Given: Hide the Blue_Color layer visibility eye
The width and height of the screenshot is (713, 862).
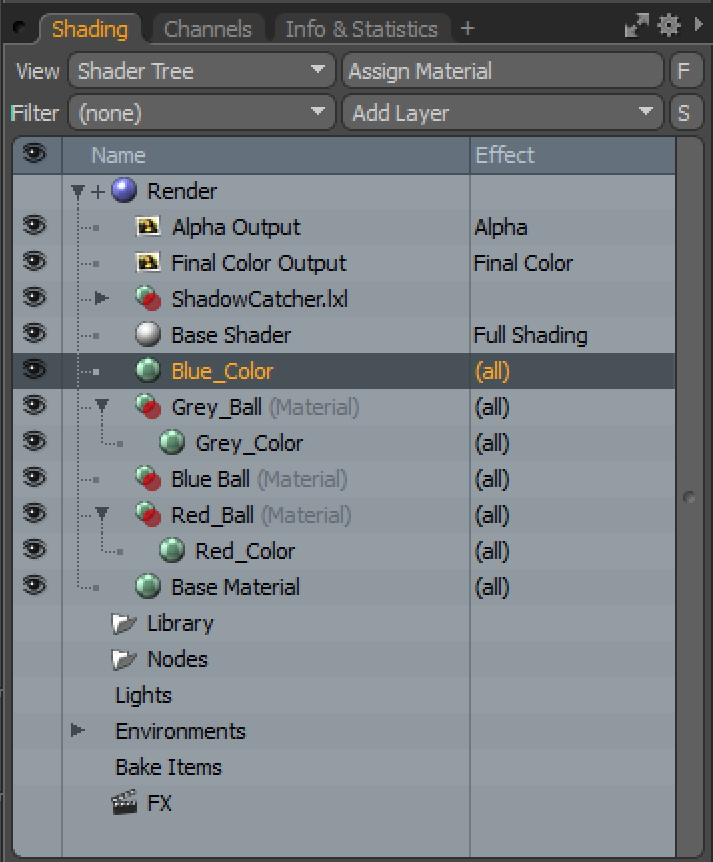Looking at the screenshot, I should (x=34, y=369).
